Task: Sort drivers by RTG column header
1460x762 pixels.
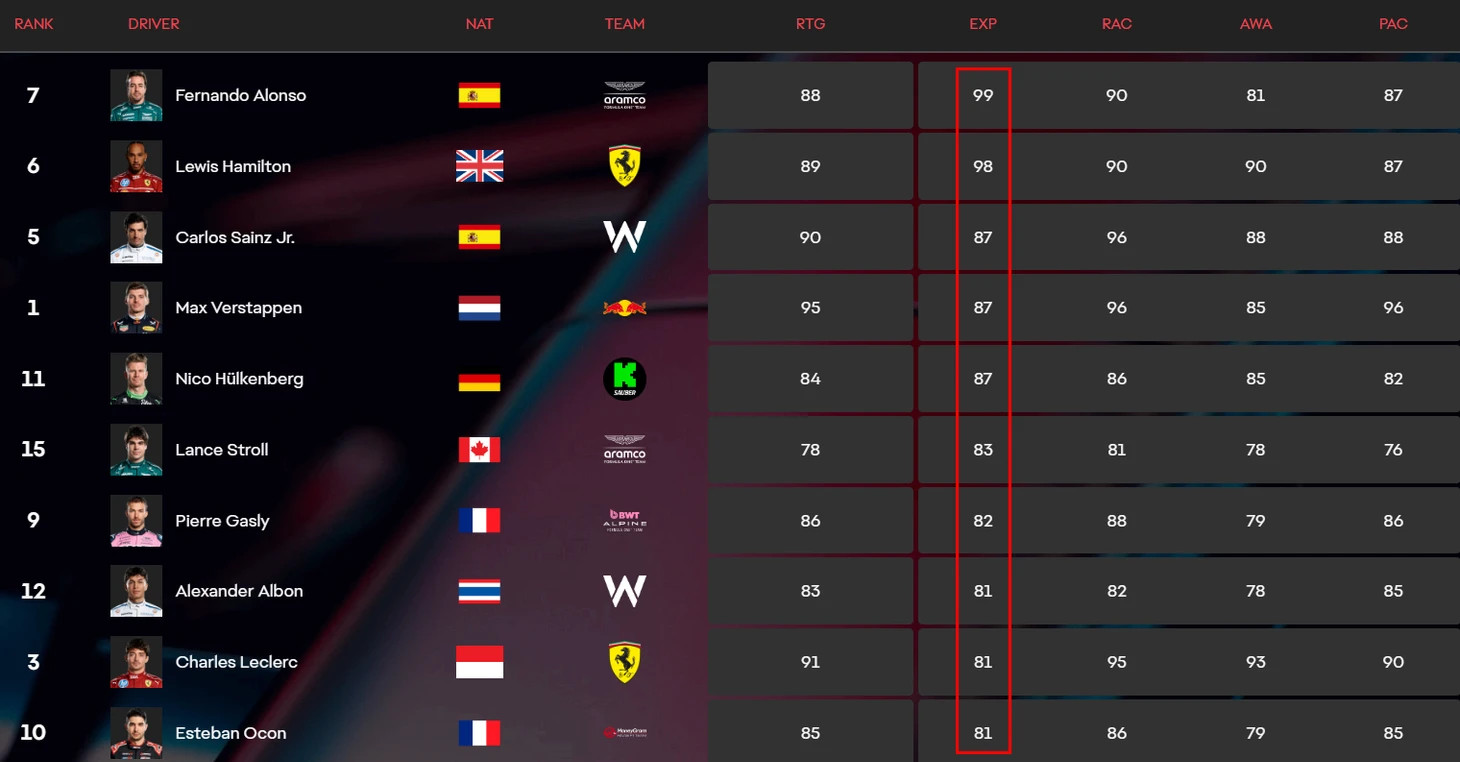Action: point(810,24)
